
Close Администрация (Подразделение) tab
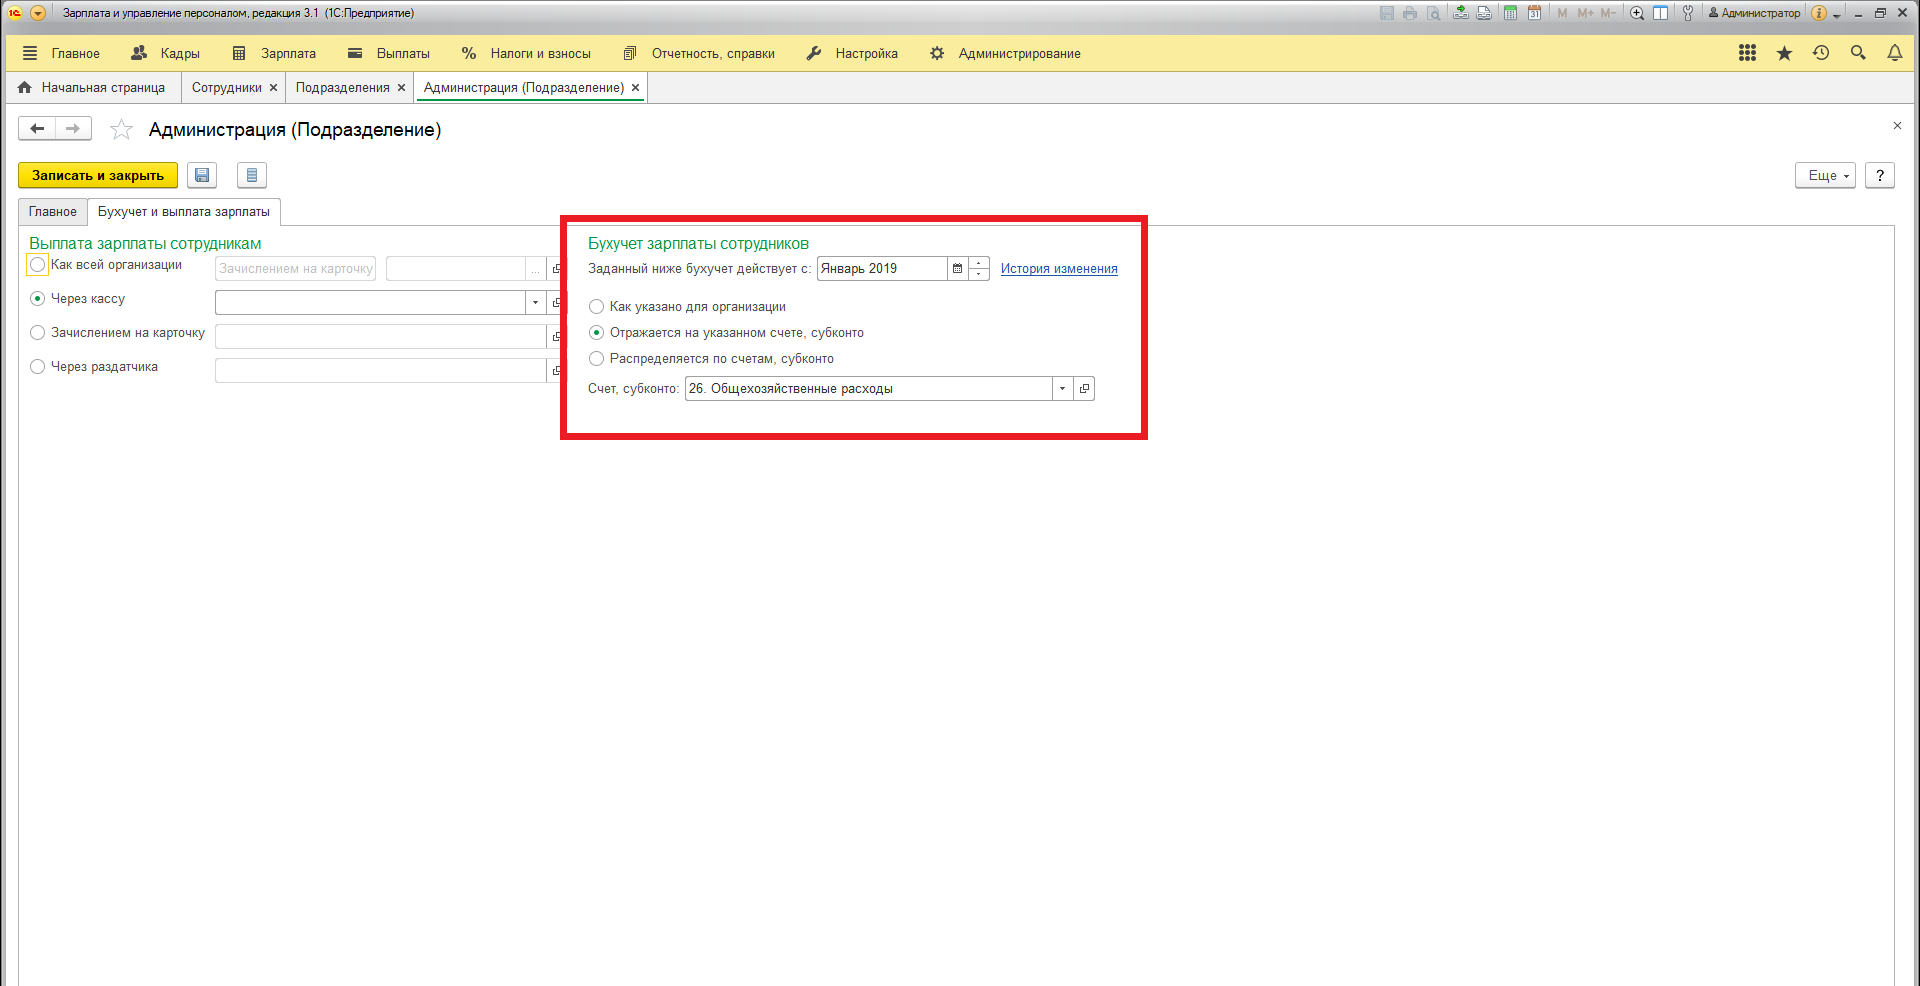click(x=635, y=88)
